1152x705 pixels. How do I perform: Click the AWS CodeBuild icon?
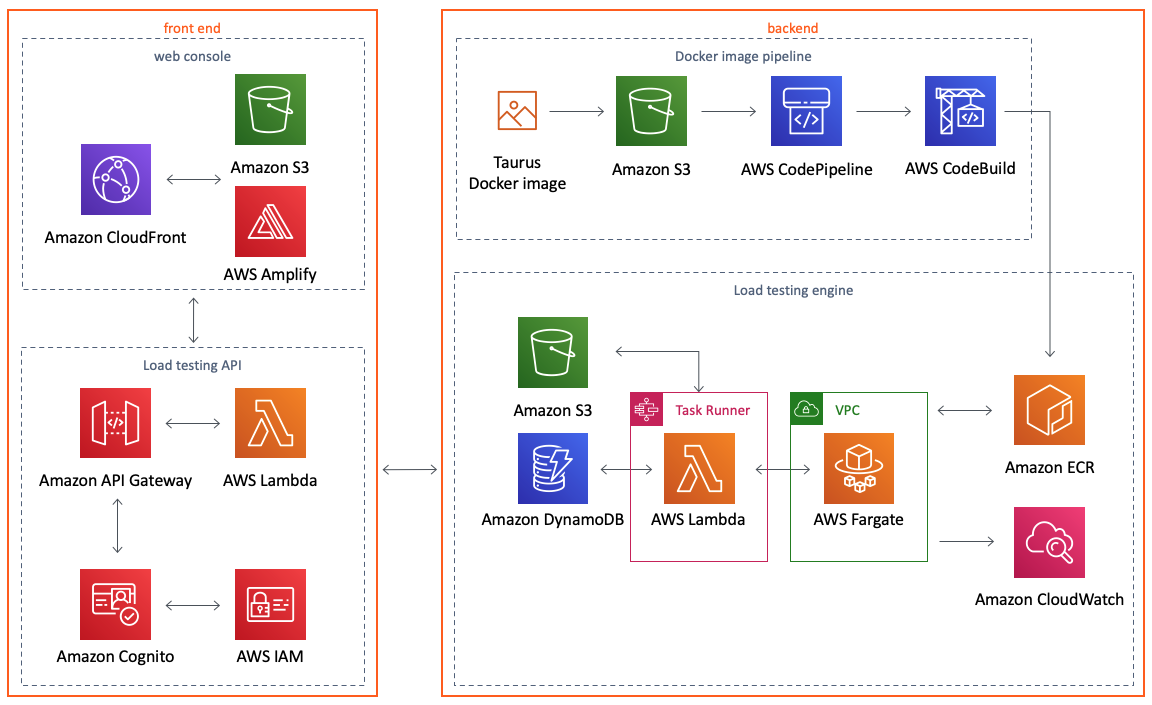(x=960, y=111)
